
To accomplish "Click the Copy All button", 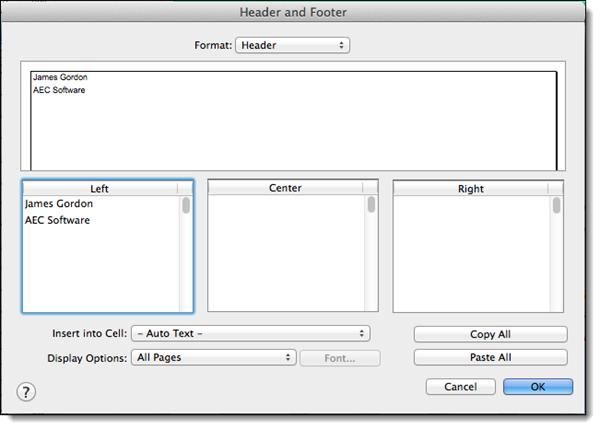I will [490, 334].
